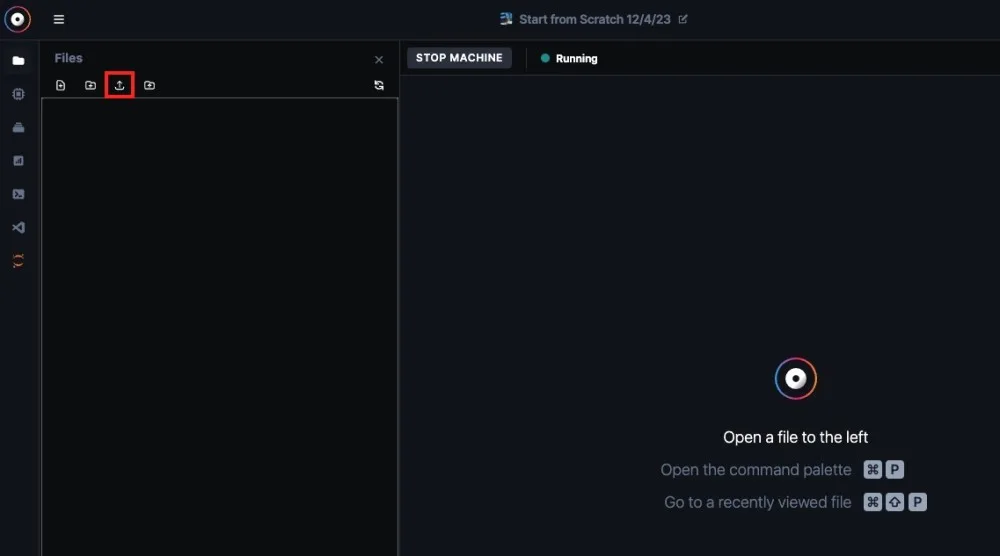Click the notebook title 'Start from Scratch 12/4/23'

(x=594, y=19)
